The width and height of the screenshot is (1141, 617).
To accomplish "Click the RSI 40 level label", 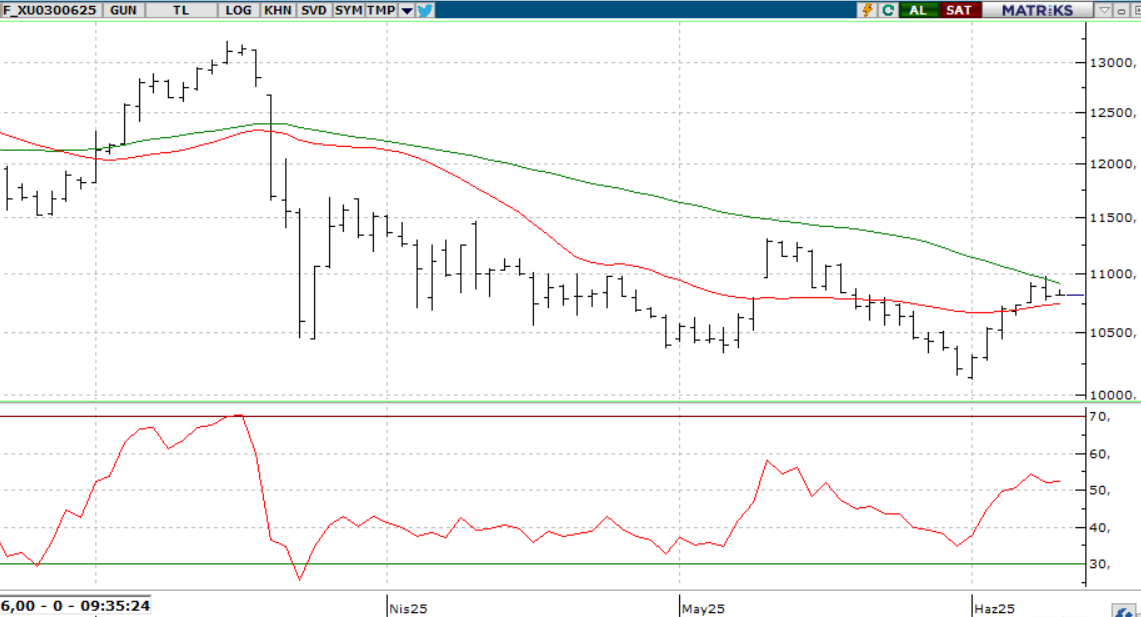I will 1100,528.
